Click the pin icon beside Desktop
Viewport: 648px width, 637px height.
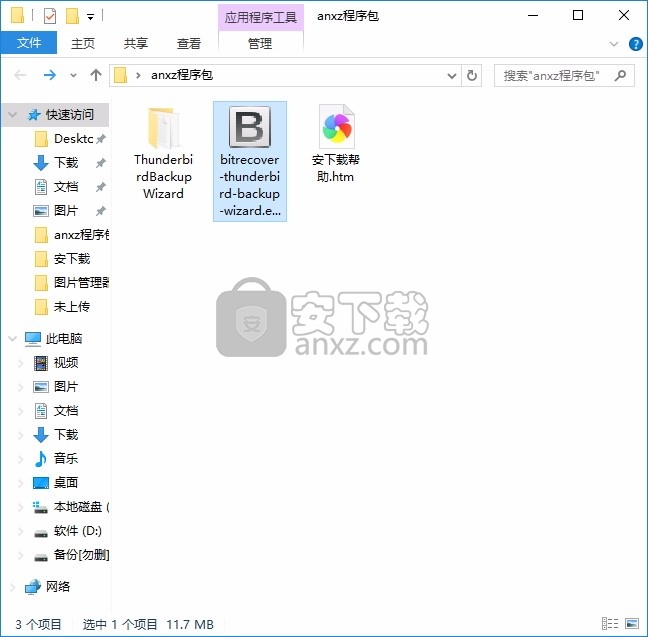101,139
